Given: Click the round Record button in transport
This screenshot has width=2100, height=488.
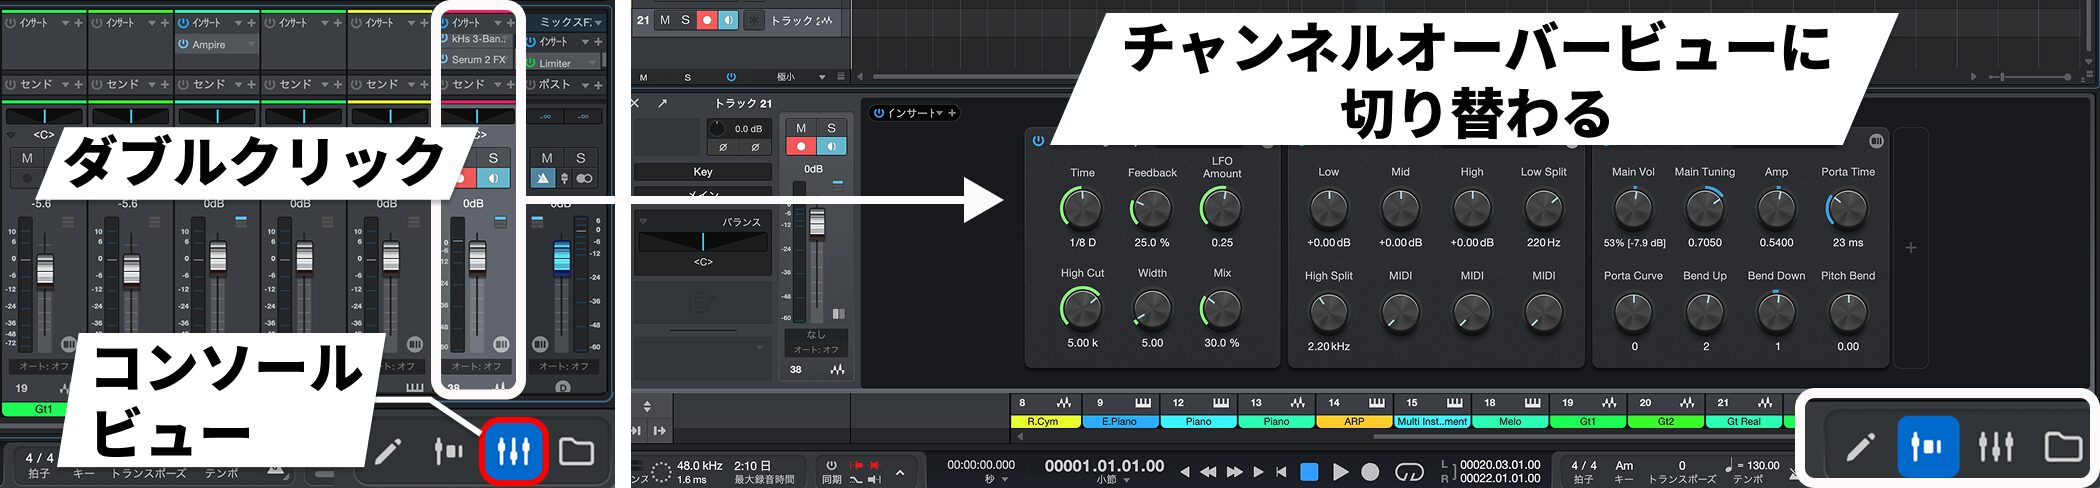Looking at the screenshot, I should 1370,471.
